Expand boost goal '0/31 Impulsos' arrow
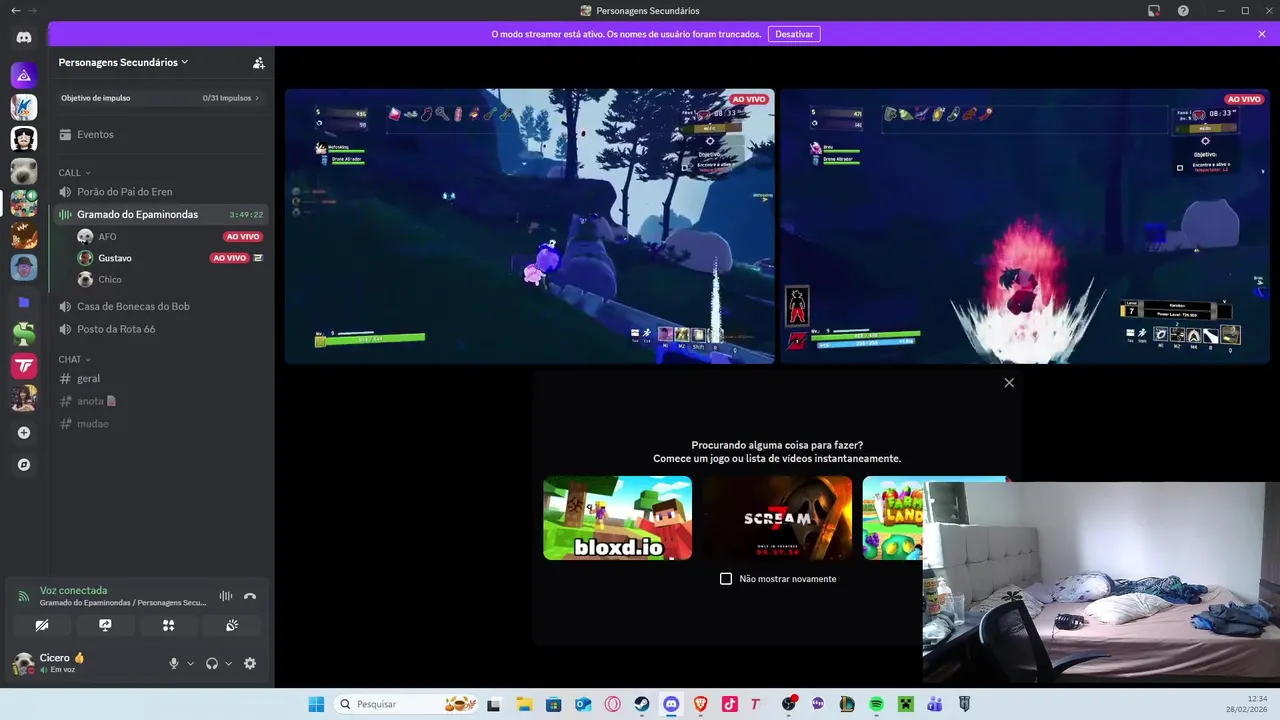The image size is (1280, 720). [x=257, y=98]
